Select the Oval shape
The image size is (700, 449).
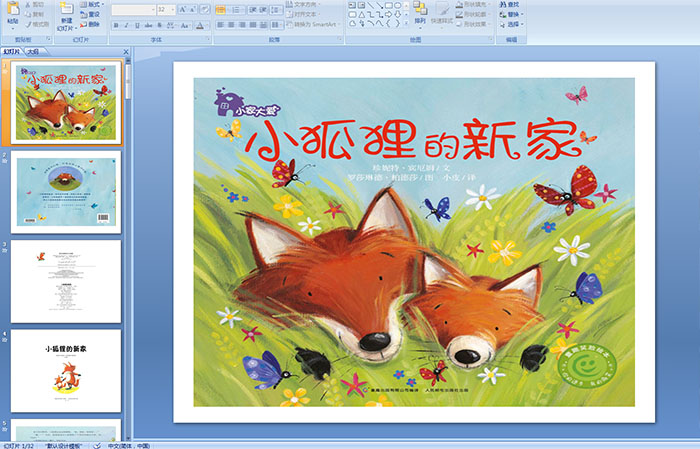coord(398,5)
